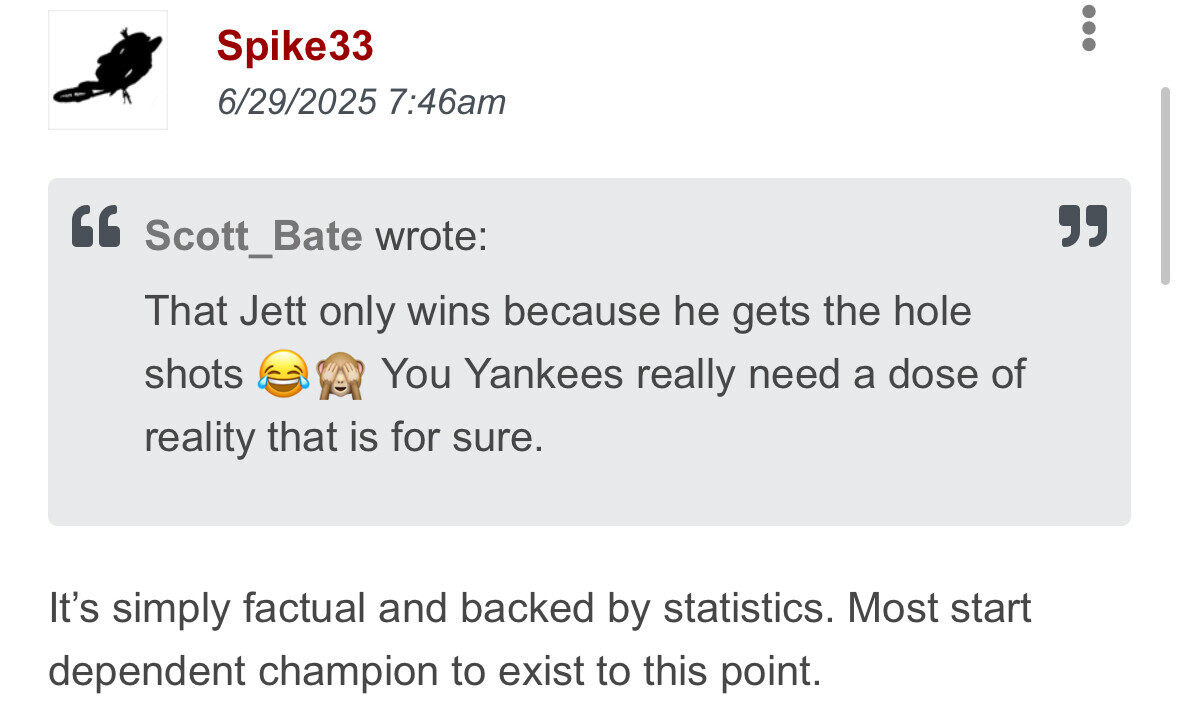Screen dimensions: 1179x726
Task: Click the 6/29/2025 7:46am post timestamp
Action: pyautogui.click(x=362, y=101)
